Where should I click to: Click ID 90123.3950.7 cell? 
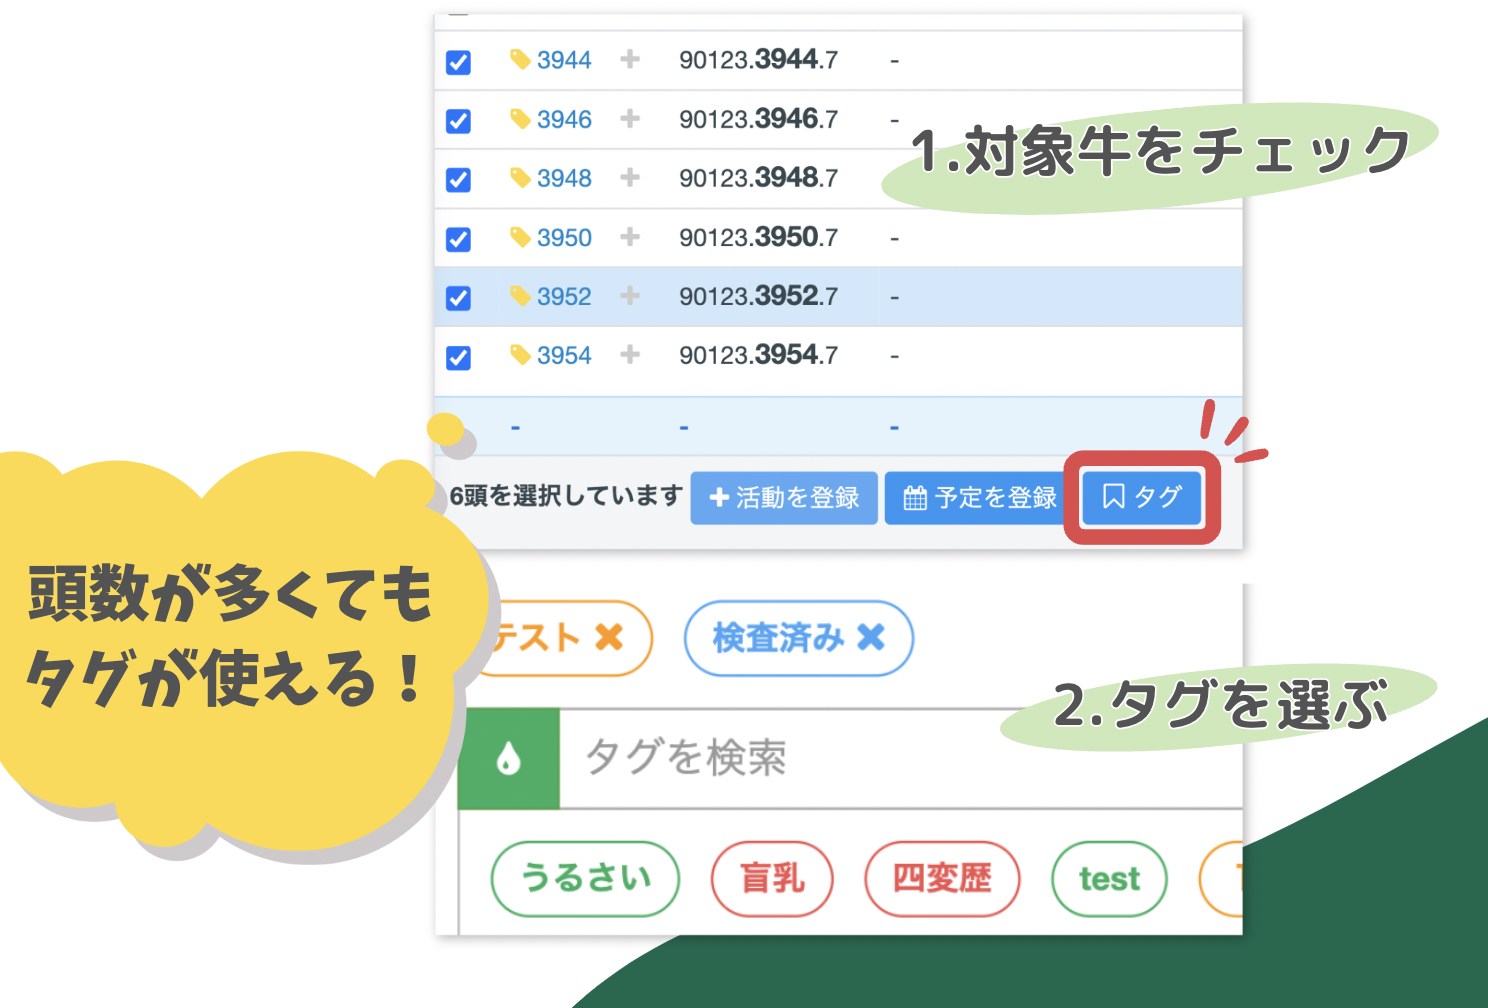click(x=758, y=237)
